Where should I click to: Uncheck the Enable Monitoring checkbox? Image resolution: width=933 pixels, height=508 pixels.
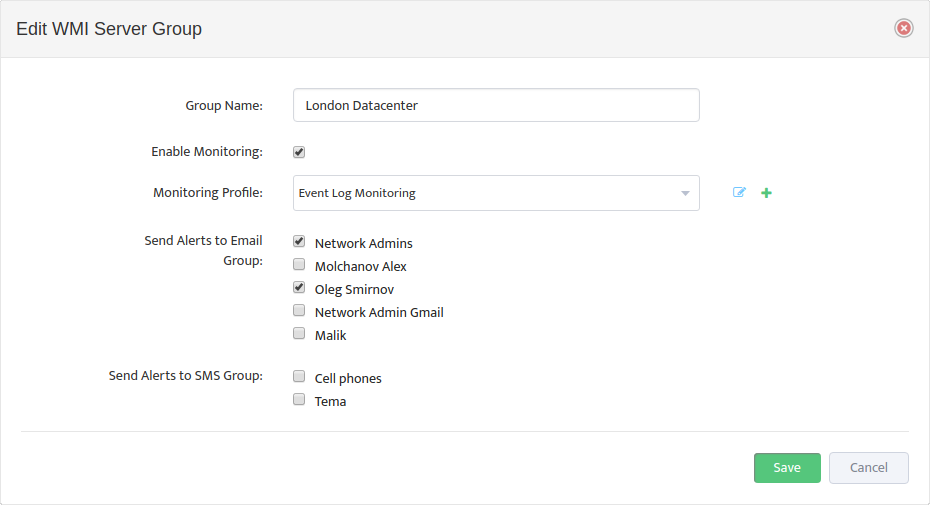point(299,152)
